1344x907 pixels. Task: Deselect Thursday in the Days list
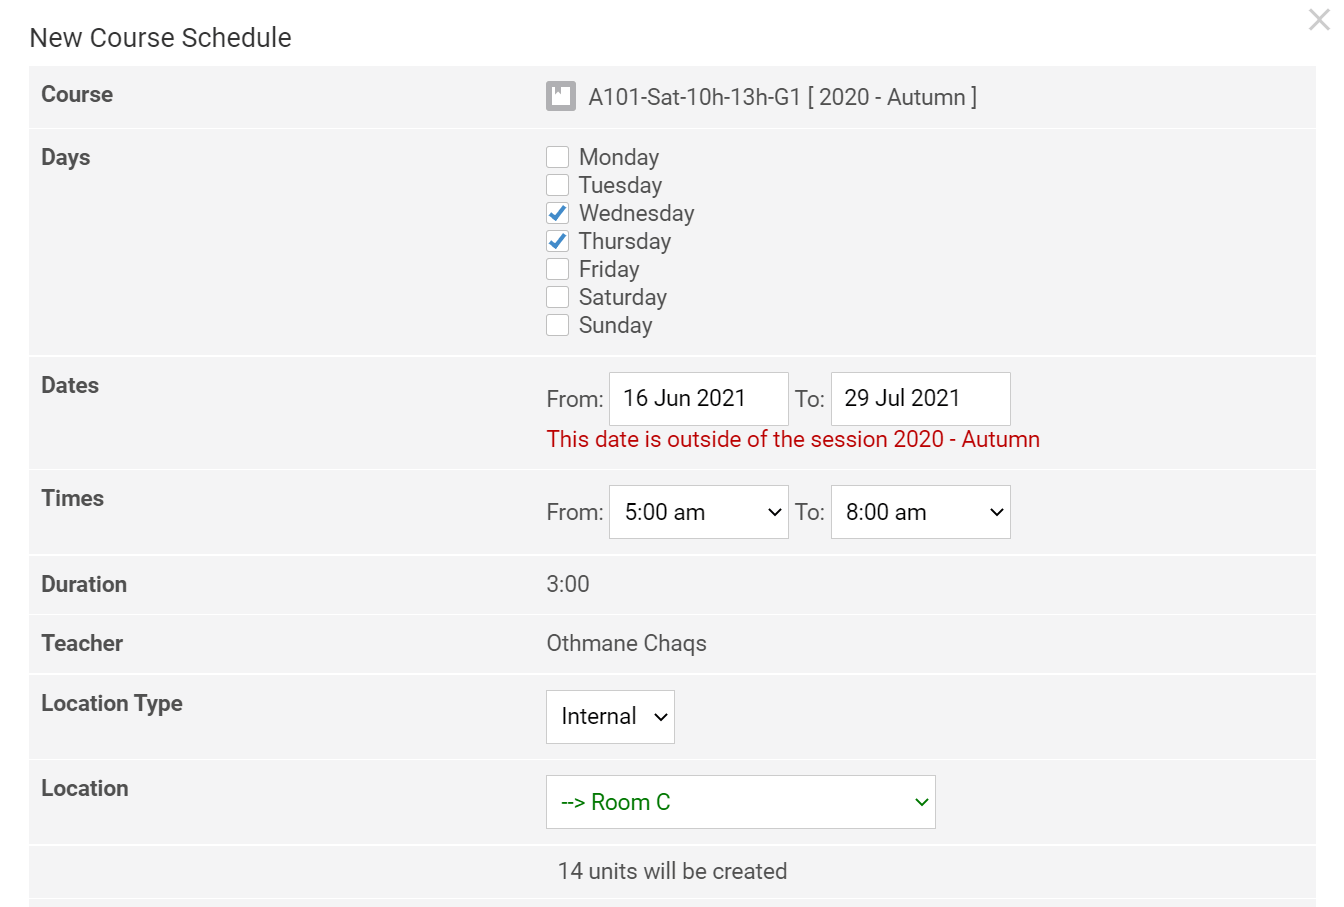pyautogui.click(x=558, y=241)
